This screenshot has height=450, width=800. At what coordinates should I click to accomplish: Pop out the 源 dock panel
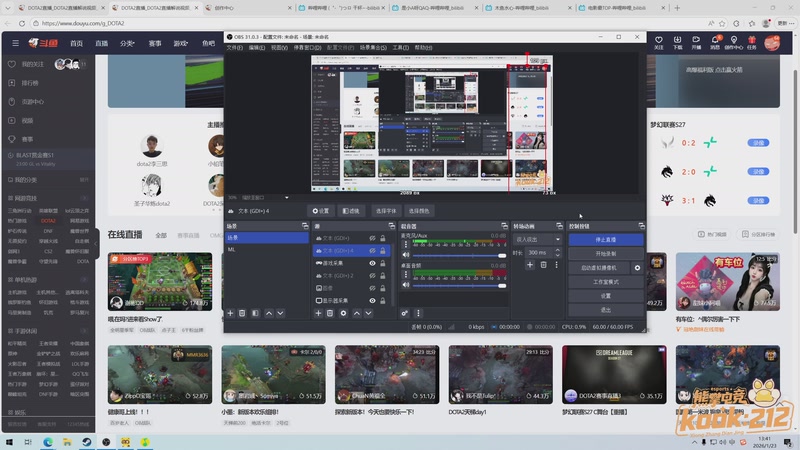tap(391, 226)
